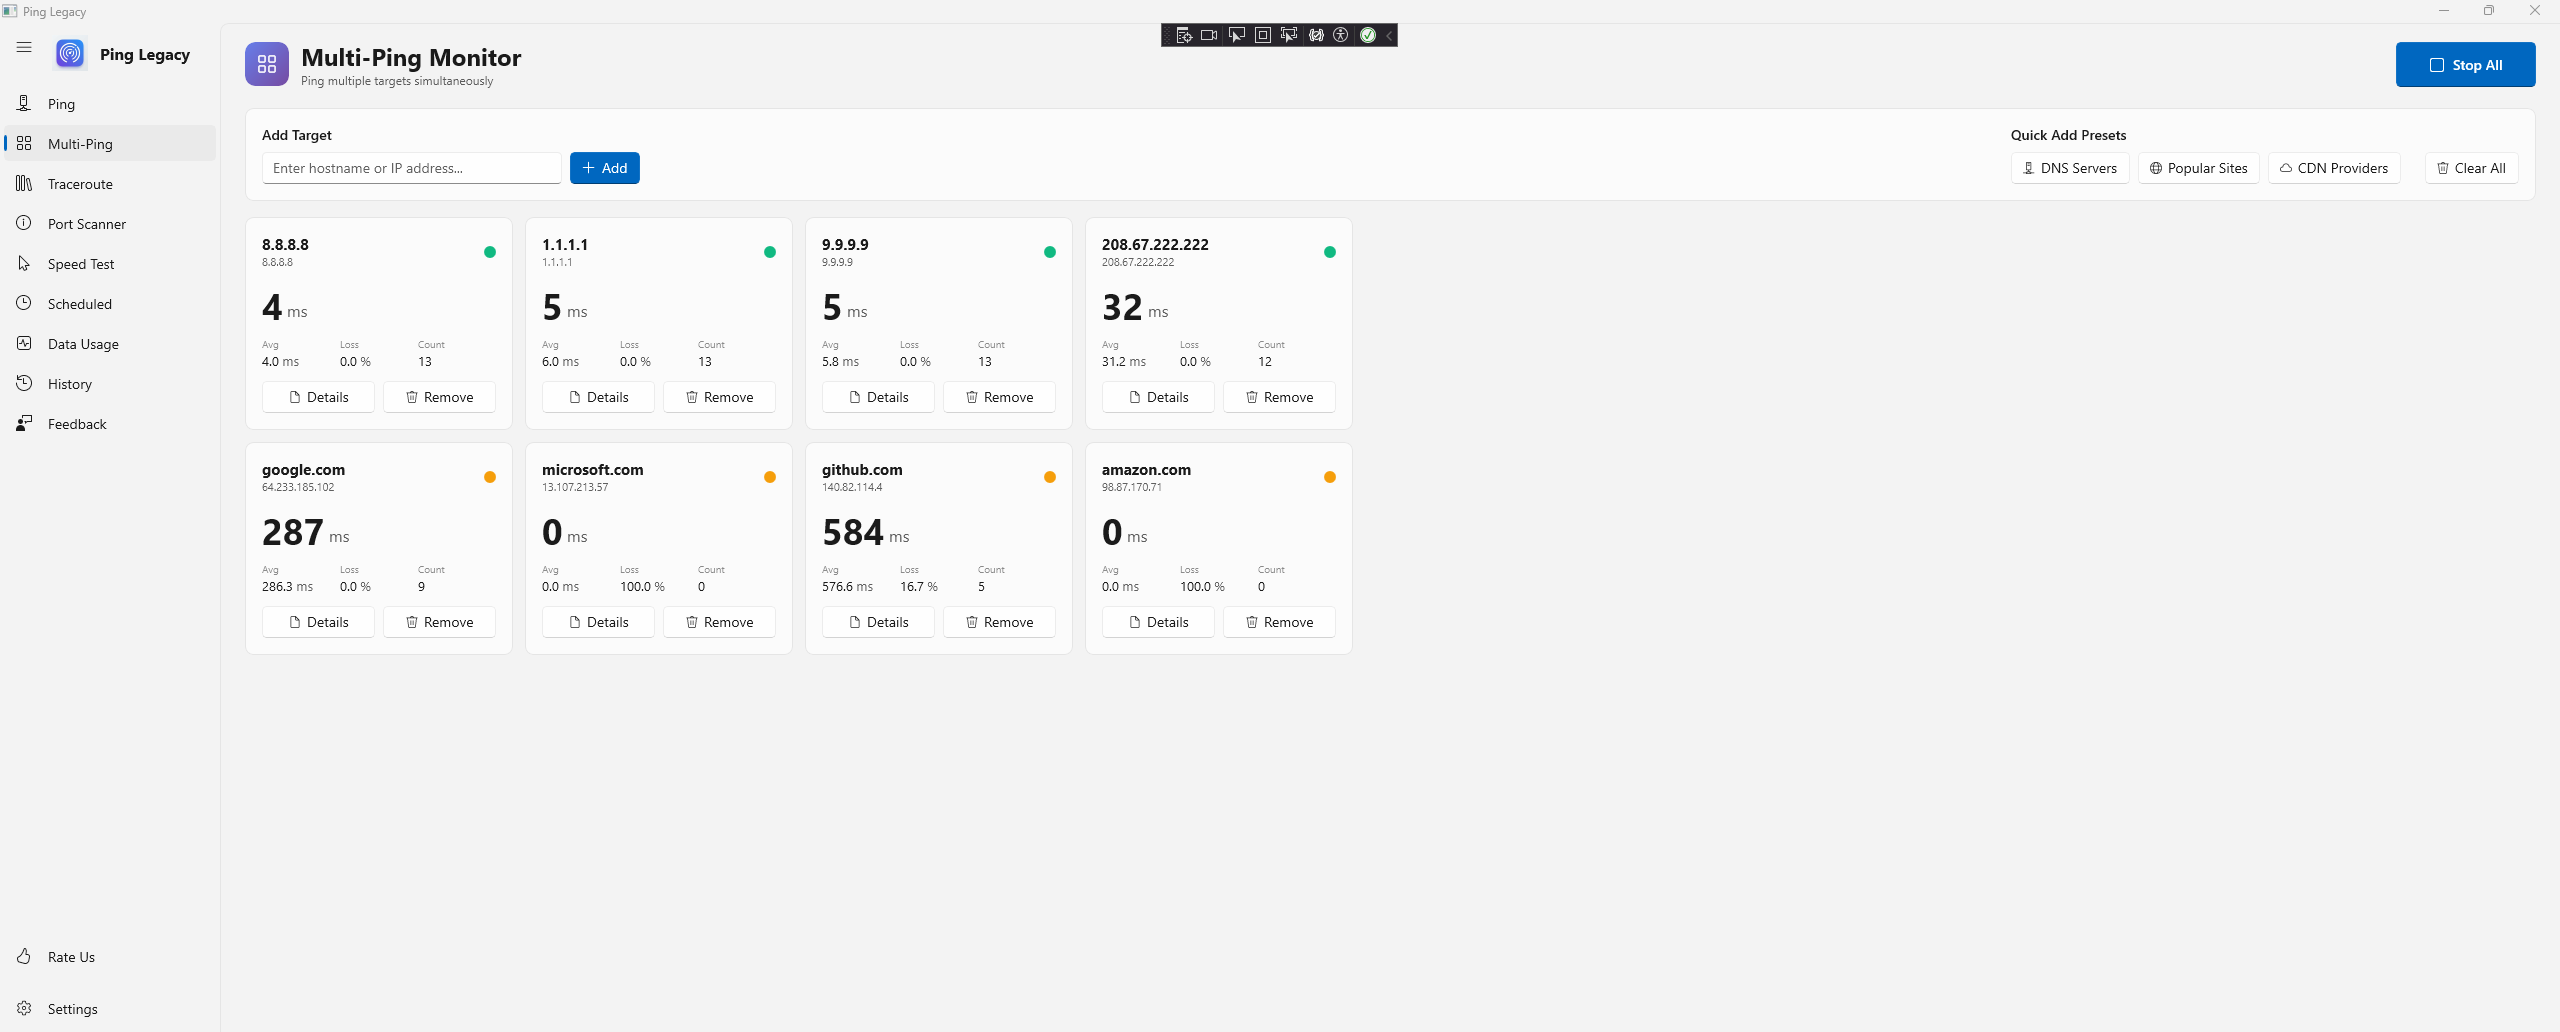The height and width of the screenshot is (1032, 2560).
Task: Remove the amazon.com target
Action: click(x=1279, y=622)
